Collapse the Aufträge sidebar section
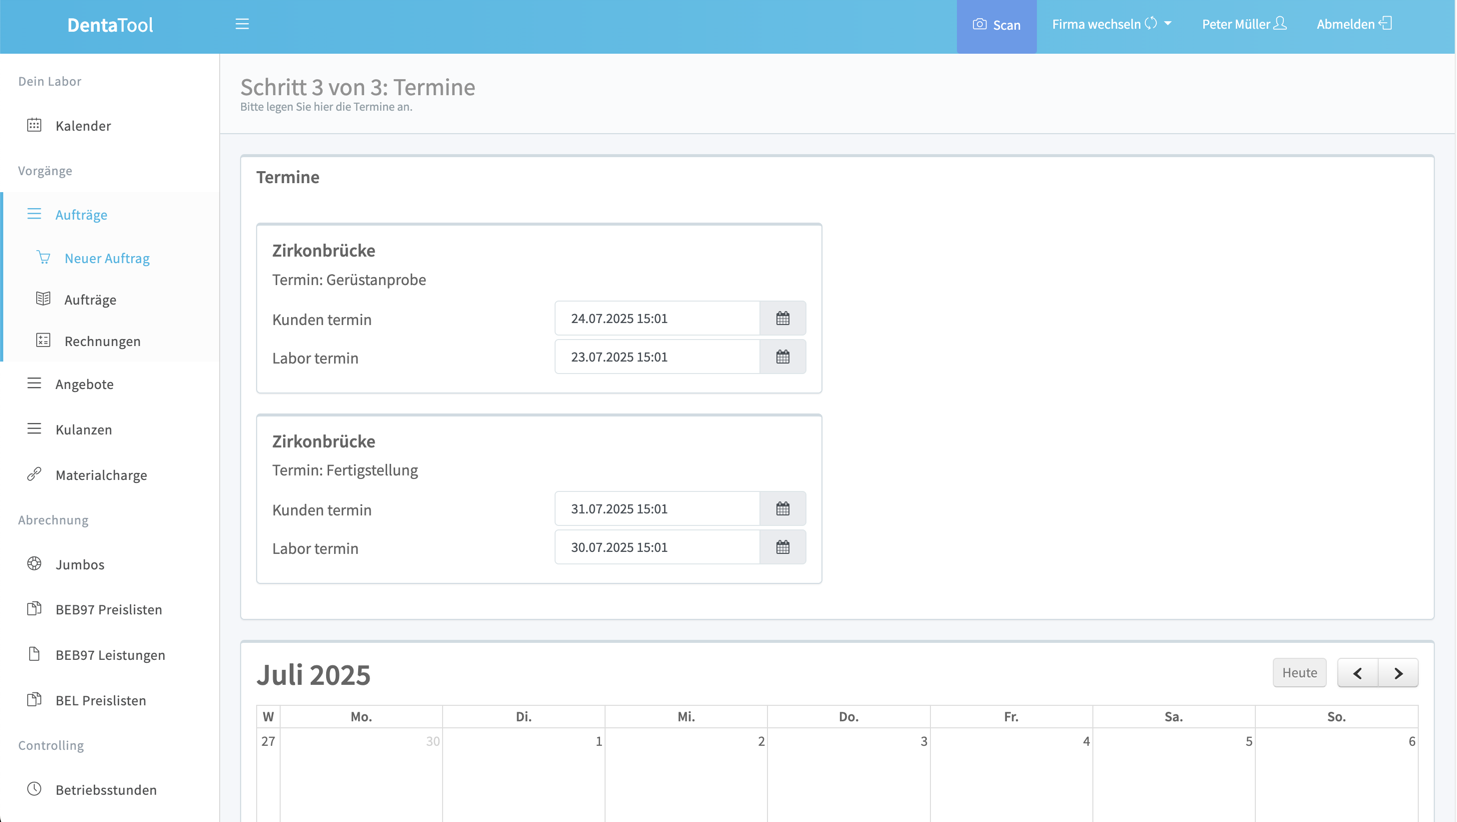 81,215
